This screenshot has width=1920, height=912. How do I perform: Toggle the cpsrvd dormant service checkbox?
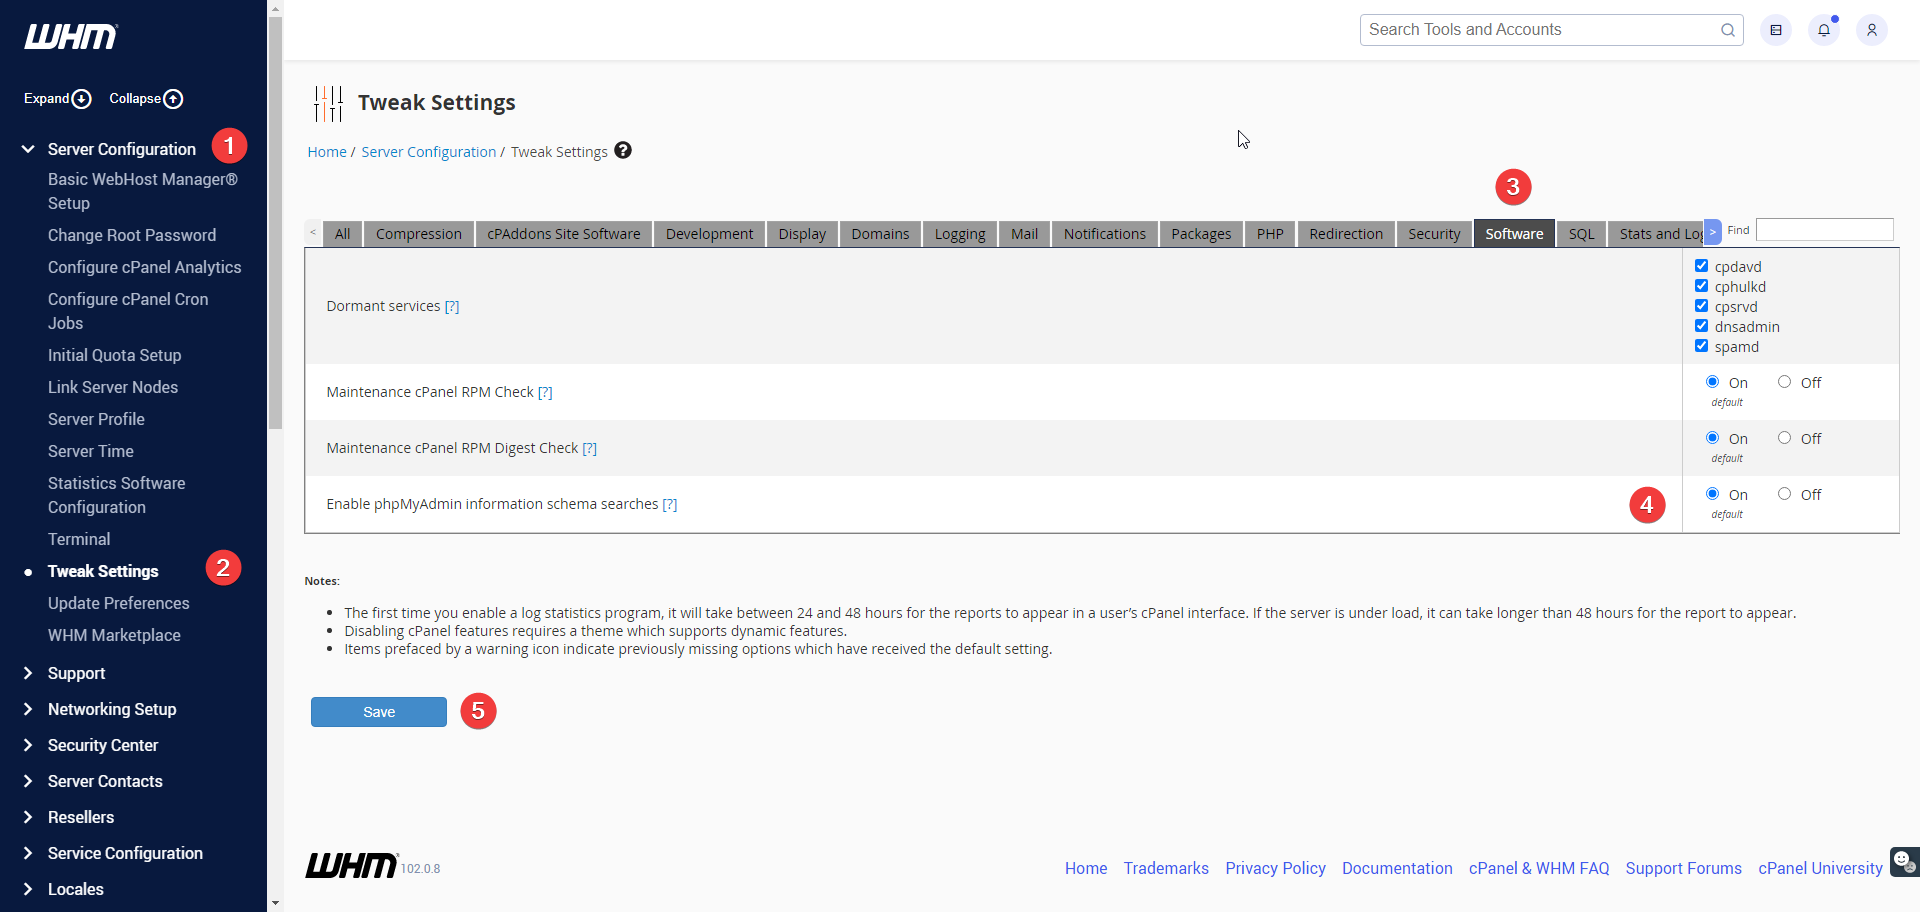coord(1701,306)
